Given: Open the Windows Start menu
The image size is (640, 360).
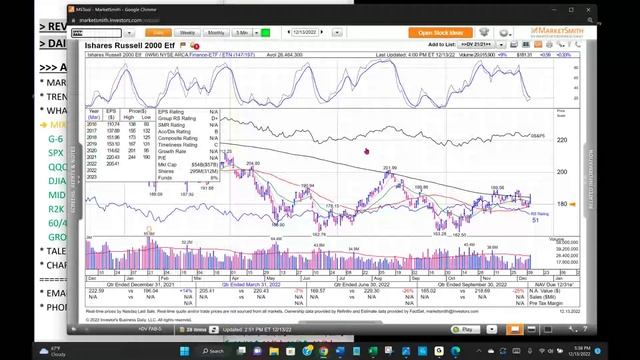Looking at the screenshot, I should tap(184, 351).
